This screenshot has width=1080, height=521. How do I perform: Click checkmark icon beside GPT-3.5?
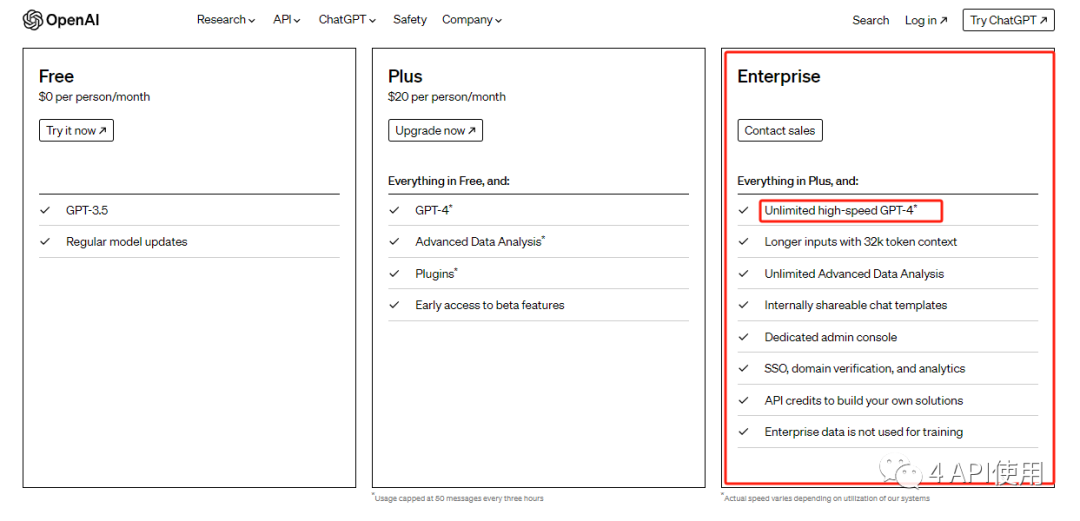point(45,210)
